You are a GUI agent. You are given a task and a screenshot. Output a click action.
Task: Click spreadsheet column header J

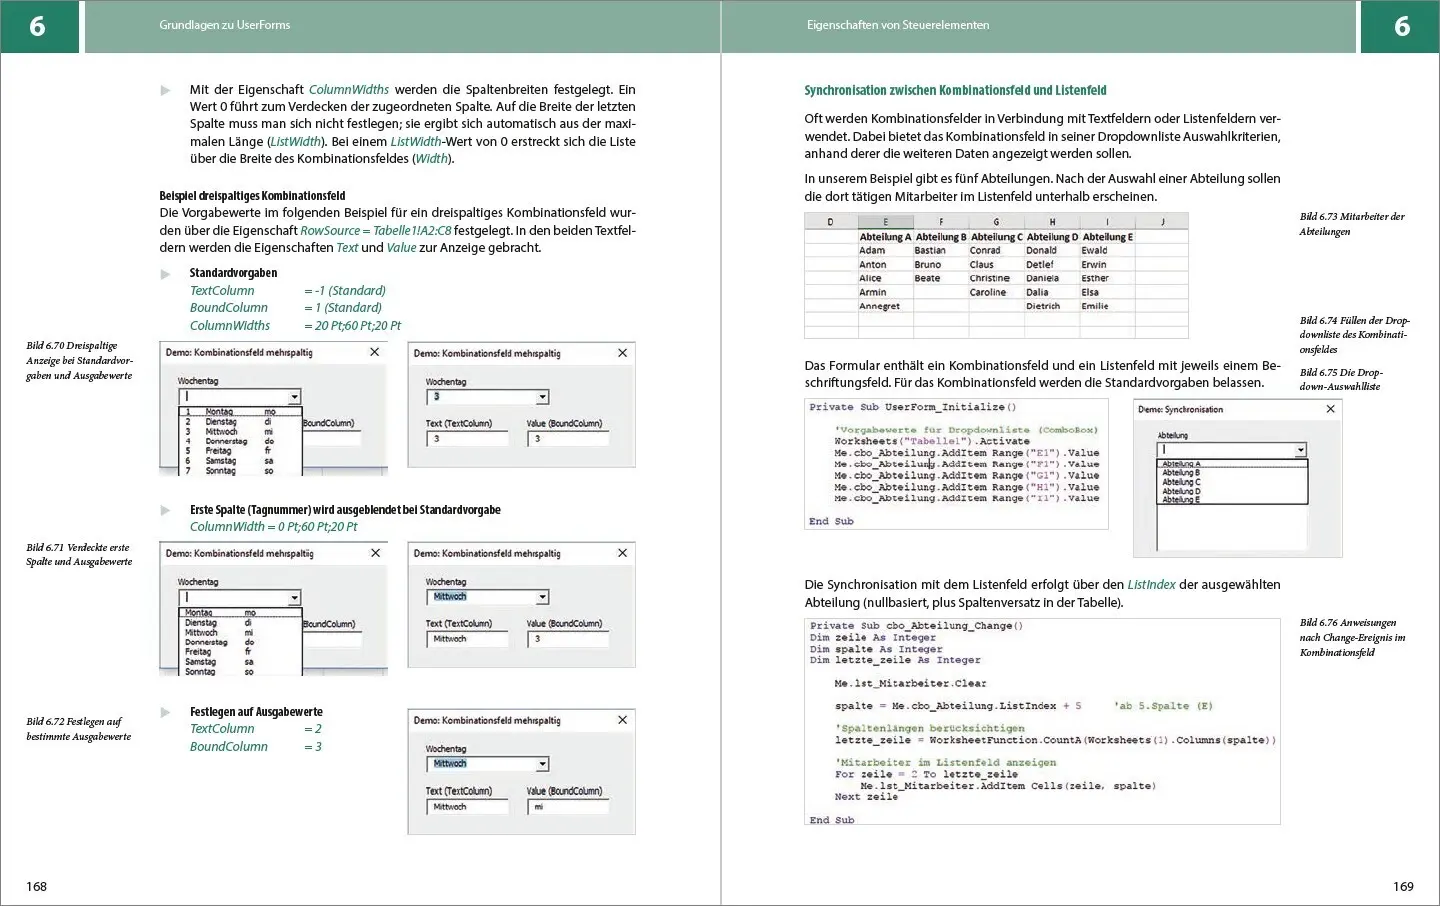click(x=1162, y=222)
